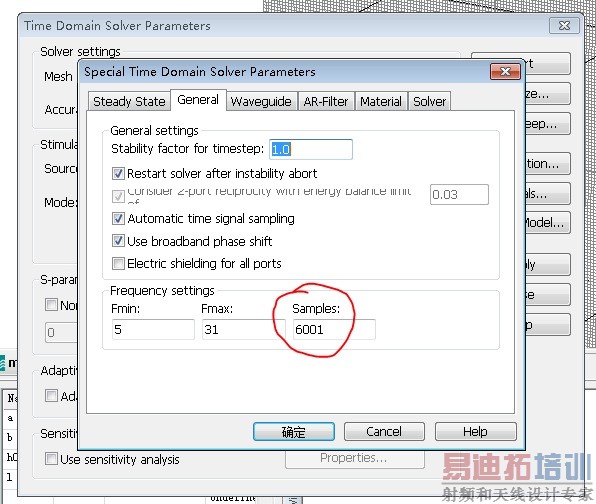Switch to the Steady State tab
Viewport: 596px width, 504px height.
click(129, 101)
